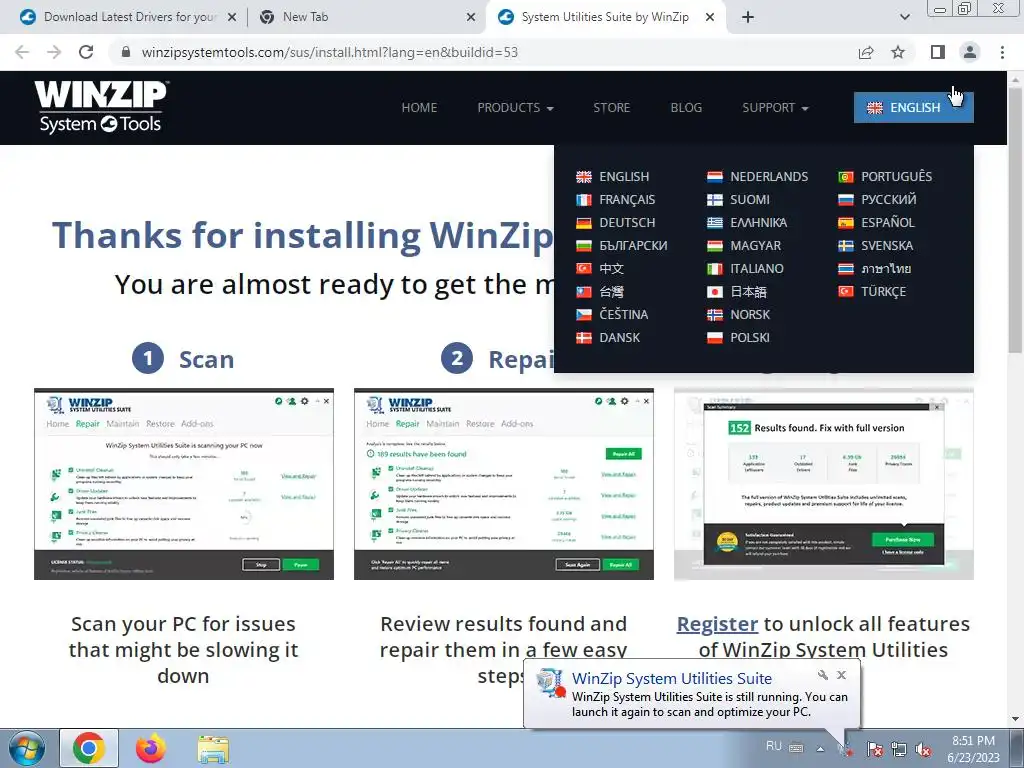Open the Scan step screenshot thumbnail
1024x768 pixels.
coord(184,484)
